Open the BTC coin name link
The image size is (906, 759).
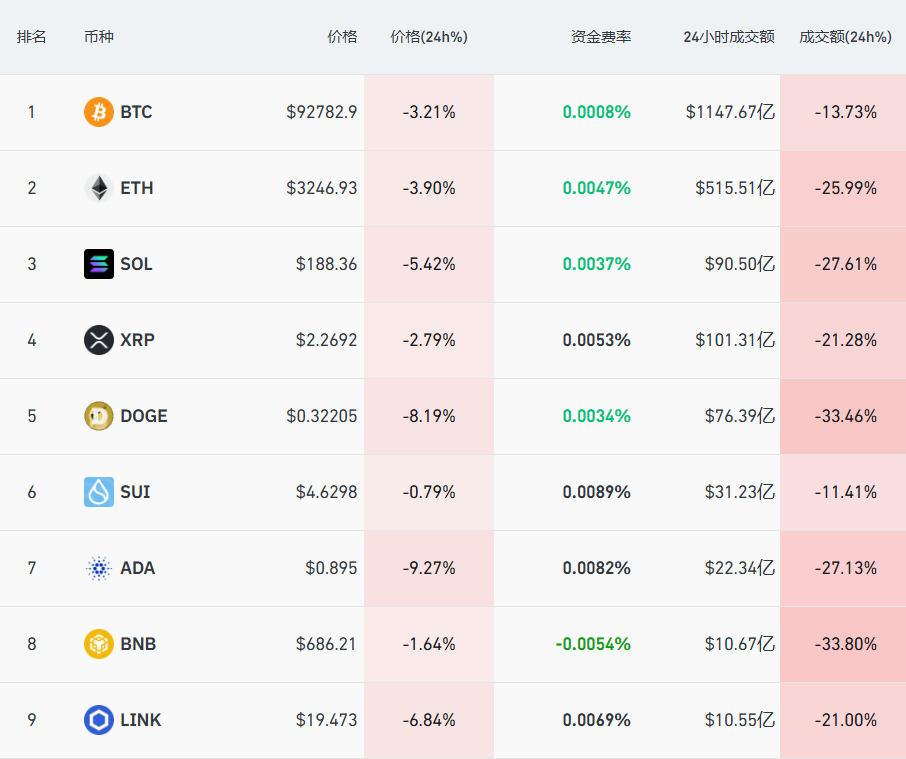click(136, 112)
